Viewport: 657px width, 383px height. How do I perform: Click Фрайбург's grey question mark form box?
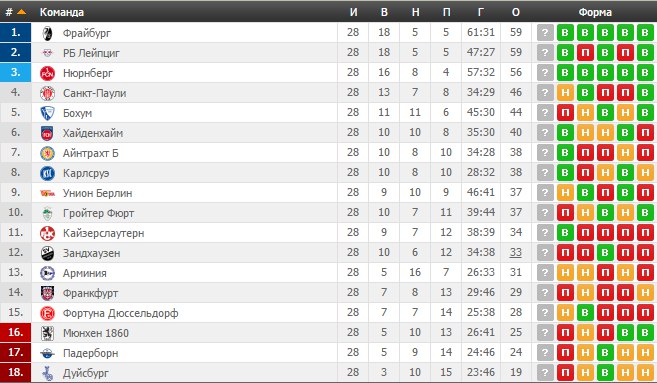tap(545, 33)
